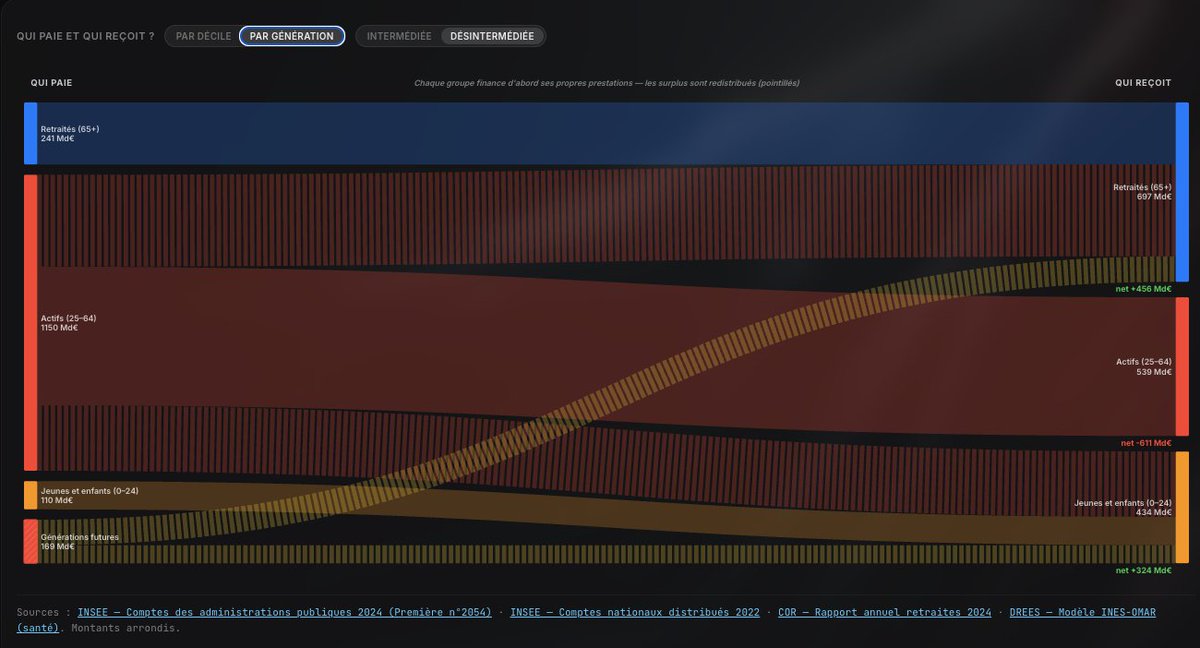Click the hatched Générations futures payer bar
Image resolution: width=1200 pixels, height=648 pixels.
[30, 541]
